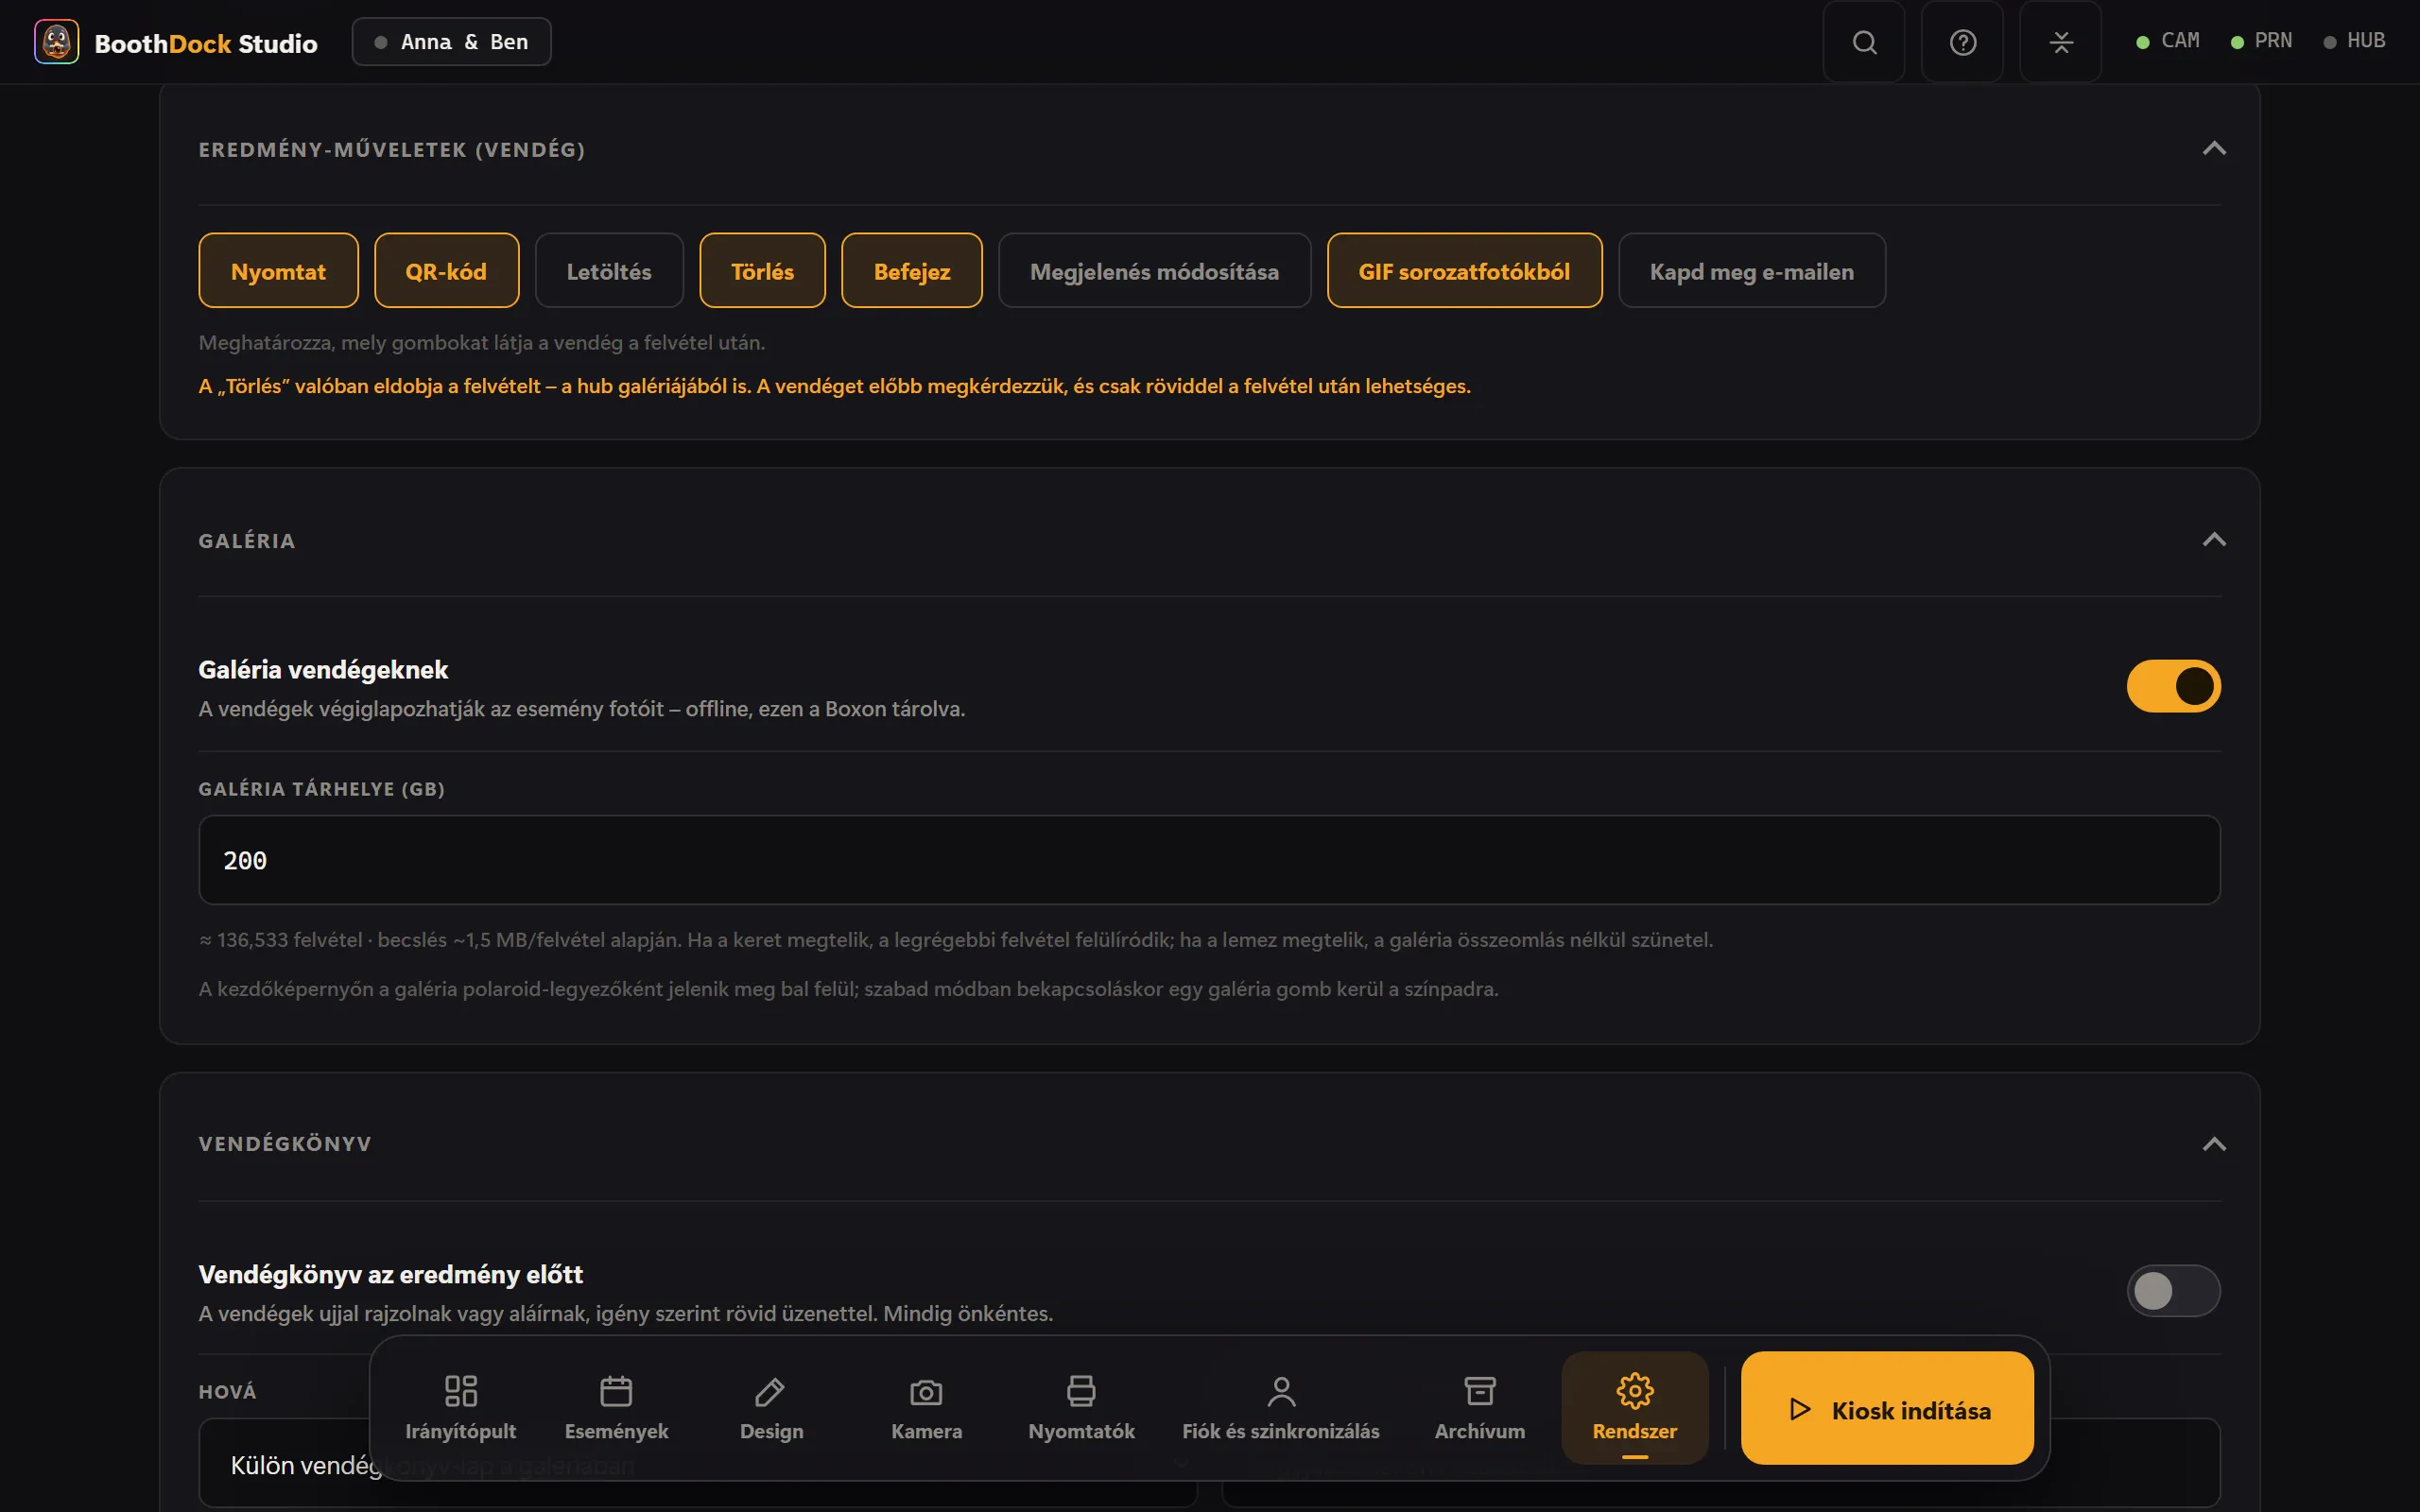Disable the Galéria vendégeknek switch
The width and height of the screenshot is (2420, 1512).
pyautogui.click(x=2173, y=686)
